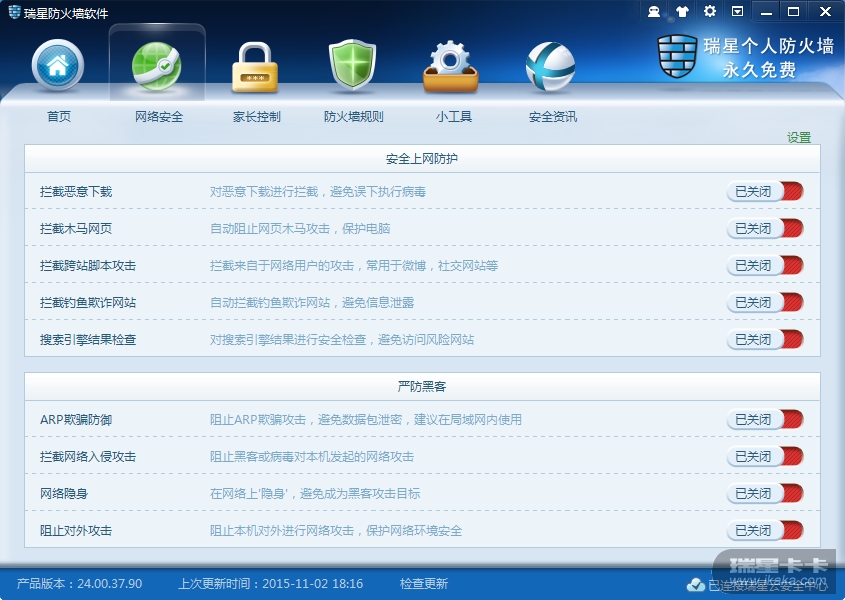Image resolution: width=845 pixels, height=600 pixels.
Task: Enable ARP欺骗防御 switch
Action: (765, 419)
